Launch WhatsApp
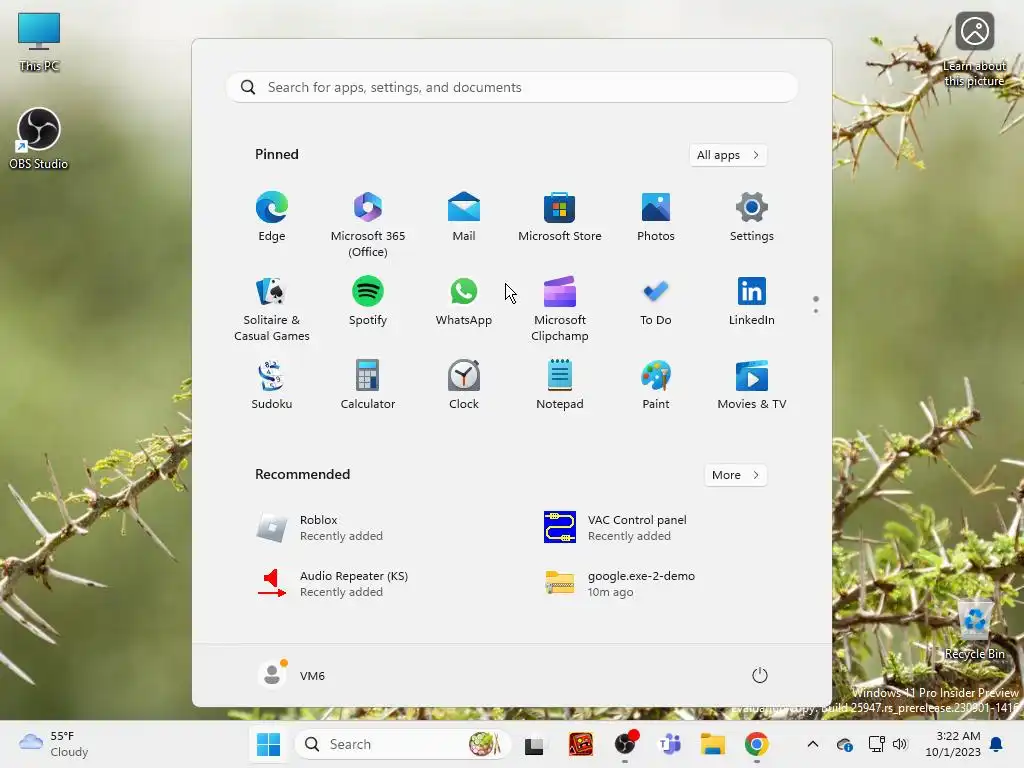 click(x=464, y=301)
